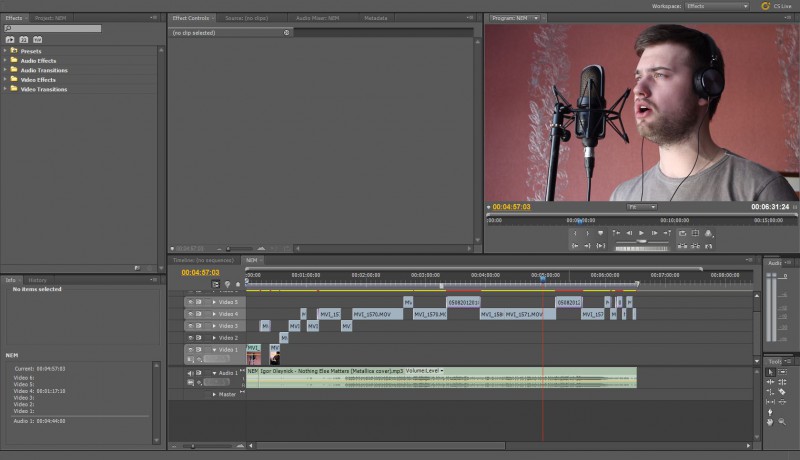This screenshot has height=460, width=800.
Task: Toggle the eye on Video 2 track
Action: tap(189, 338)
